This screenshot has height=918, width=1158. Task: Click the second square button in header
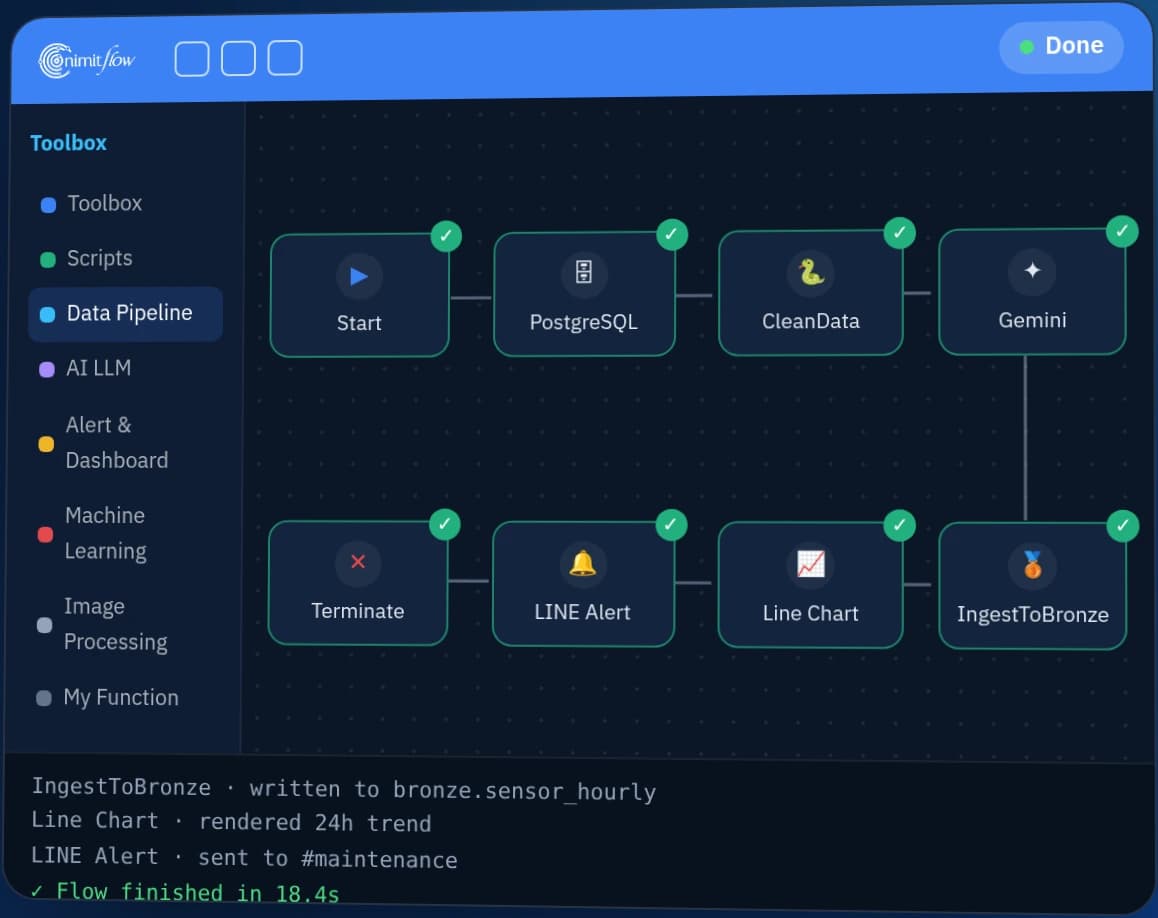click(x=239, y=58)
